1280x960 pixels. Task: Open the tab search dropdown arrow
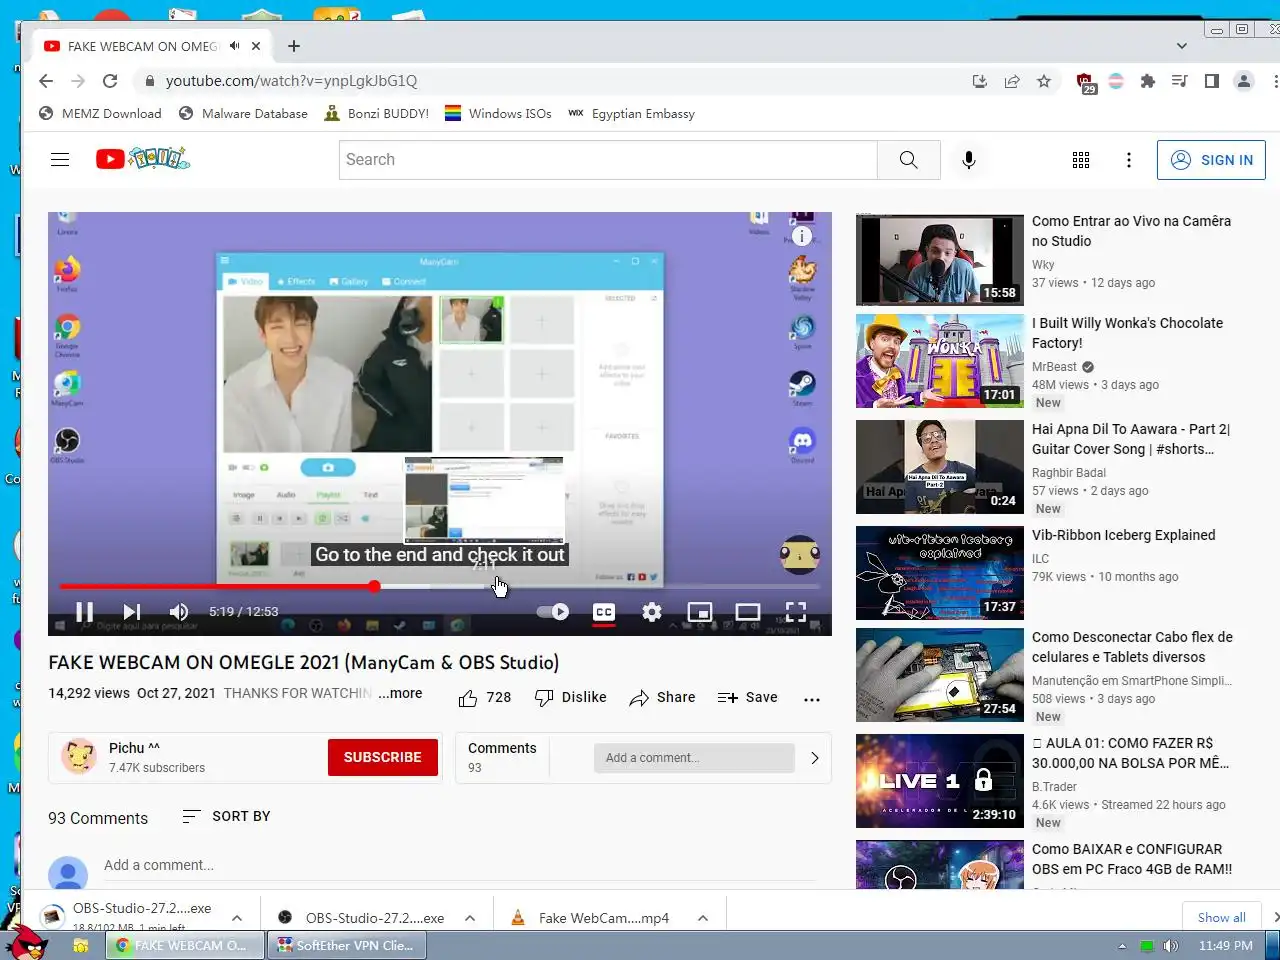1182,46
